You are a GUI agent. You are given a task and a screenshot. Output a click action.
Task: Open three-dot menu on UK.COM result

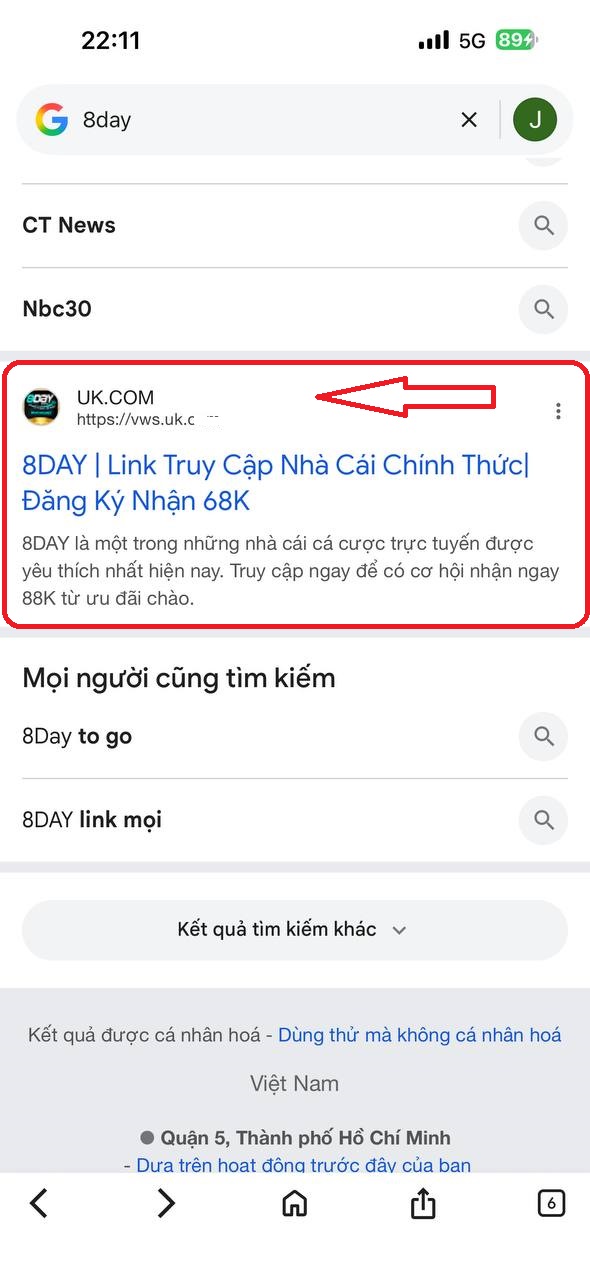click(558, 411)
